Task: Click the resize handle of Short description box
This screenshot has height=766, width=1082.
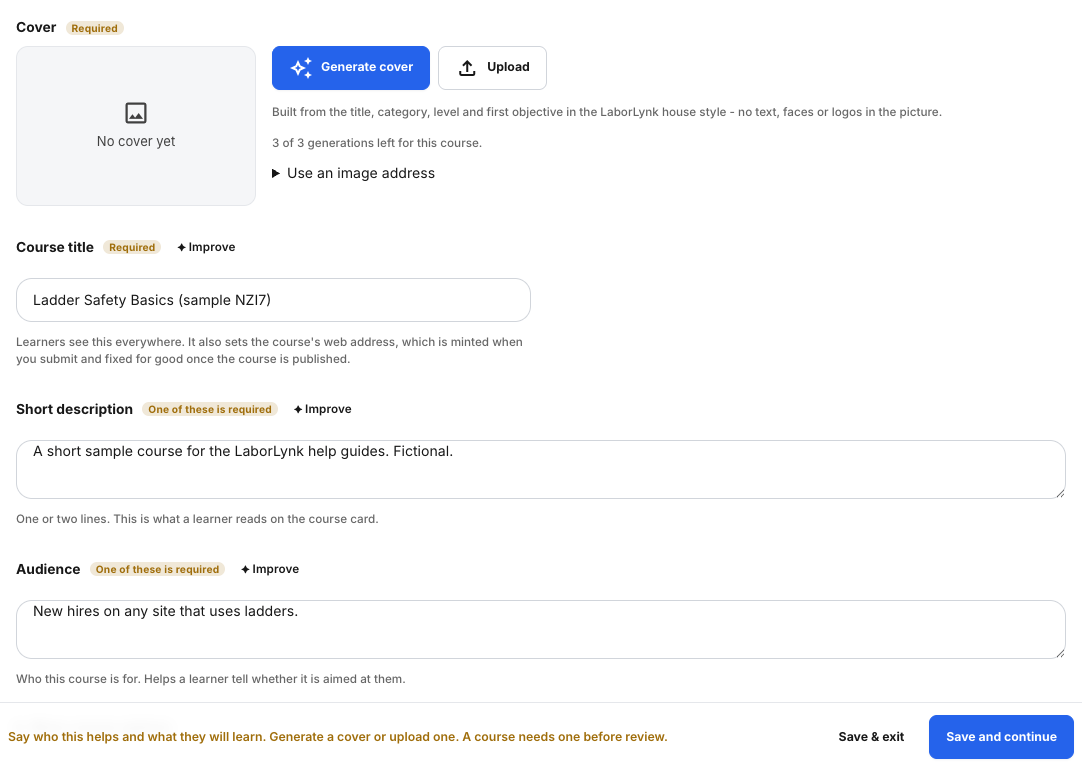Action: (x=1060, y=493)
